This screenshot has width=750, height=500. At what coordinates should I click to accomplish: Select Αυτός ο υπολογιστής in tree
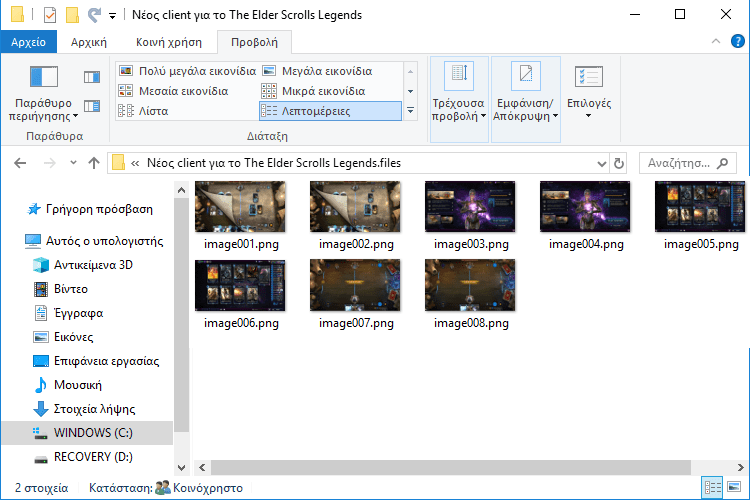[94, 241]
